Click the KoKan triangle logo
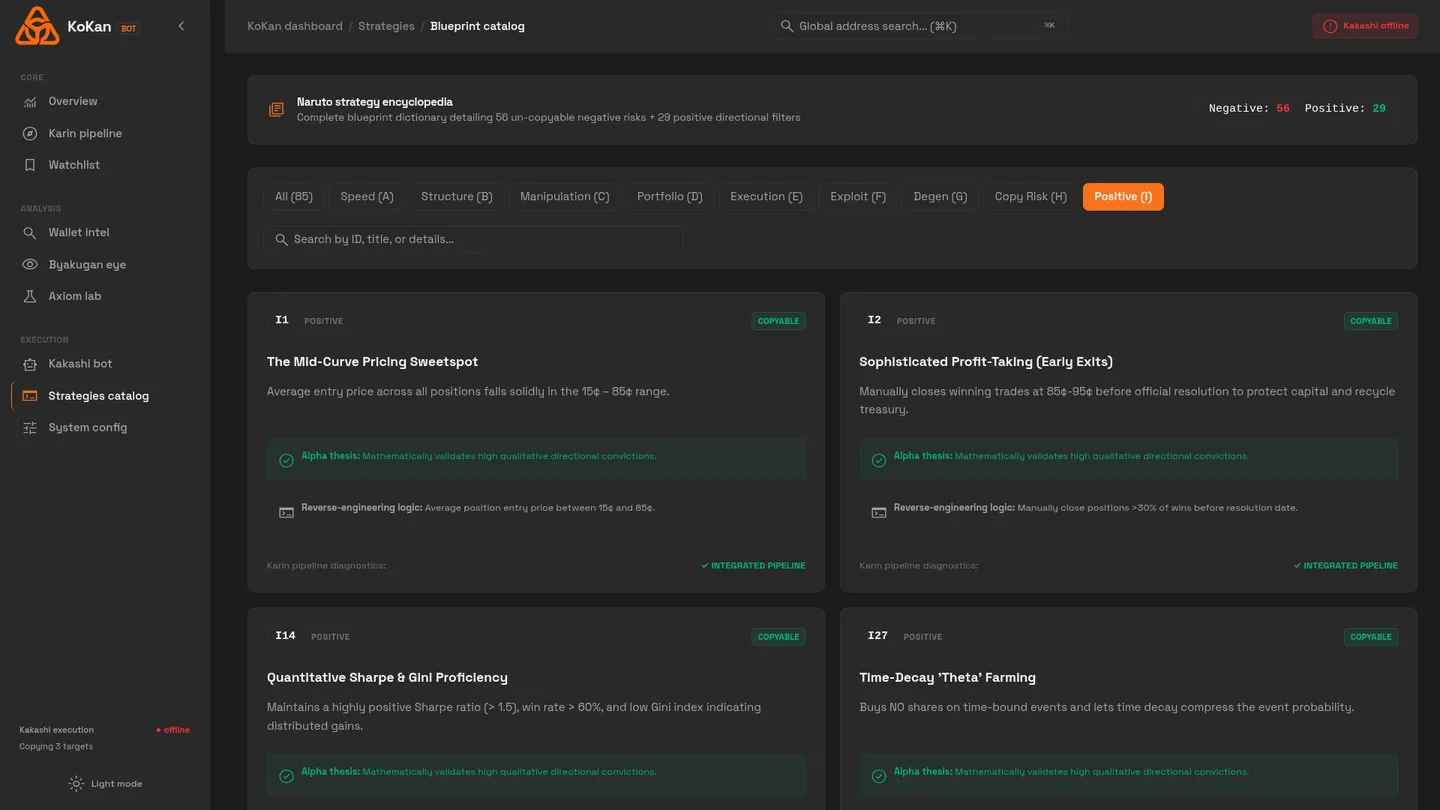This screenshot has height=810, width=1440. pyautogui.click(x=37, y=27)
